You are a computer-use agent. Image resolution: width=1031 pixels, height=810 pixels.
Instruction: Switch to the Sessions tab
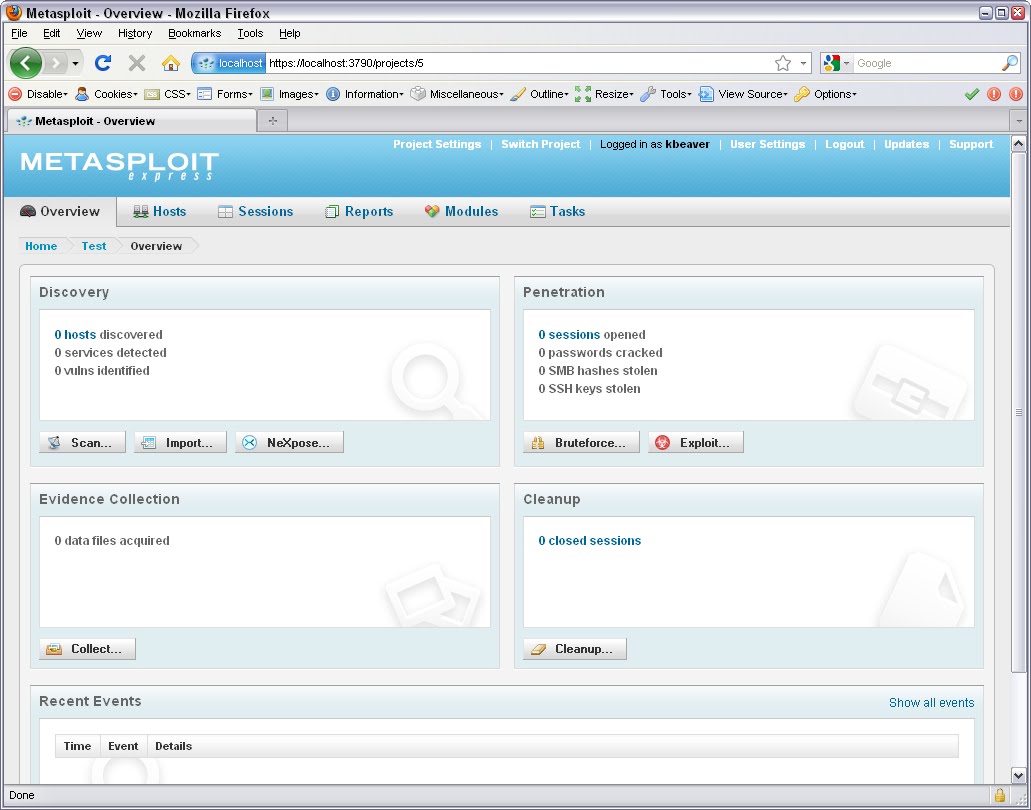[x=256, y=211]
